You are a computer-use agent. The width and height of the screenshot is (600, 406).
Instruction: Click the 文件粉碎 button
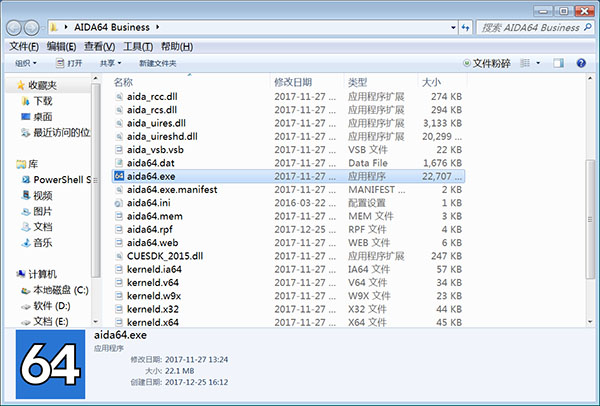(x=487, y=63)
